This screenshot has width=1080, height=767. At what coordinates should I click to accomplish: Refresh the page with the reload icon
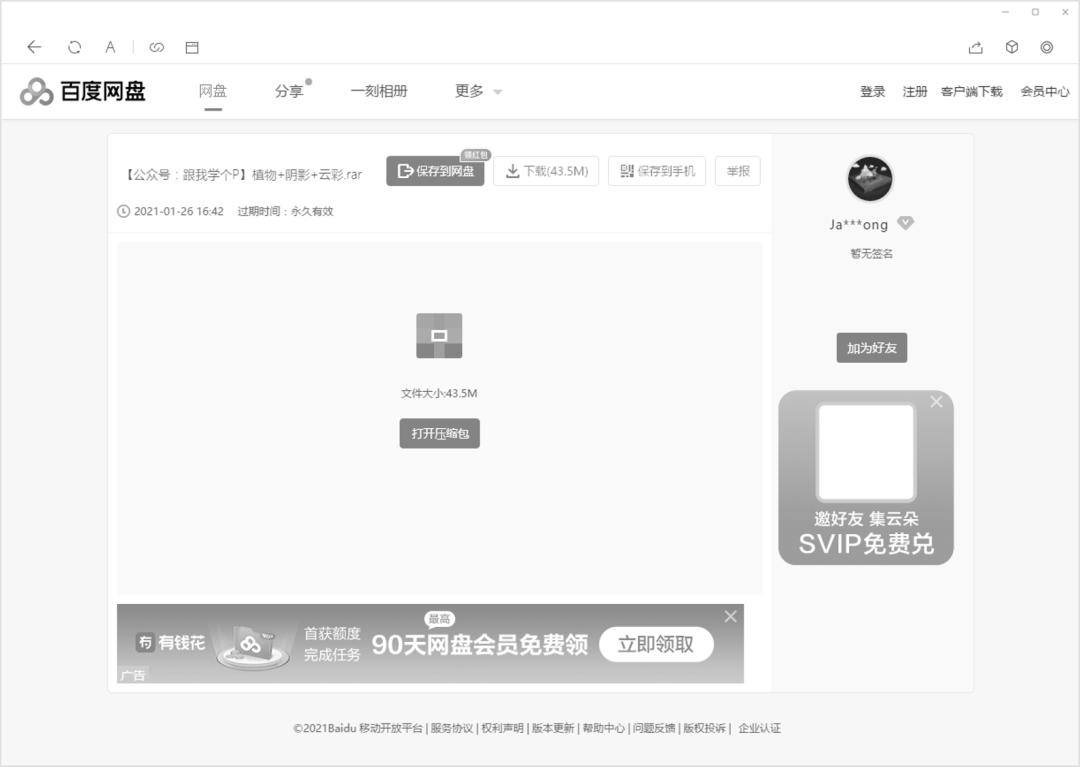point(72,47)
